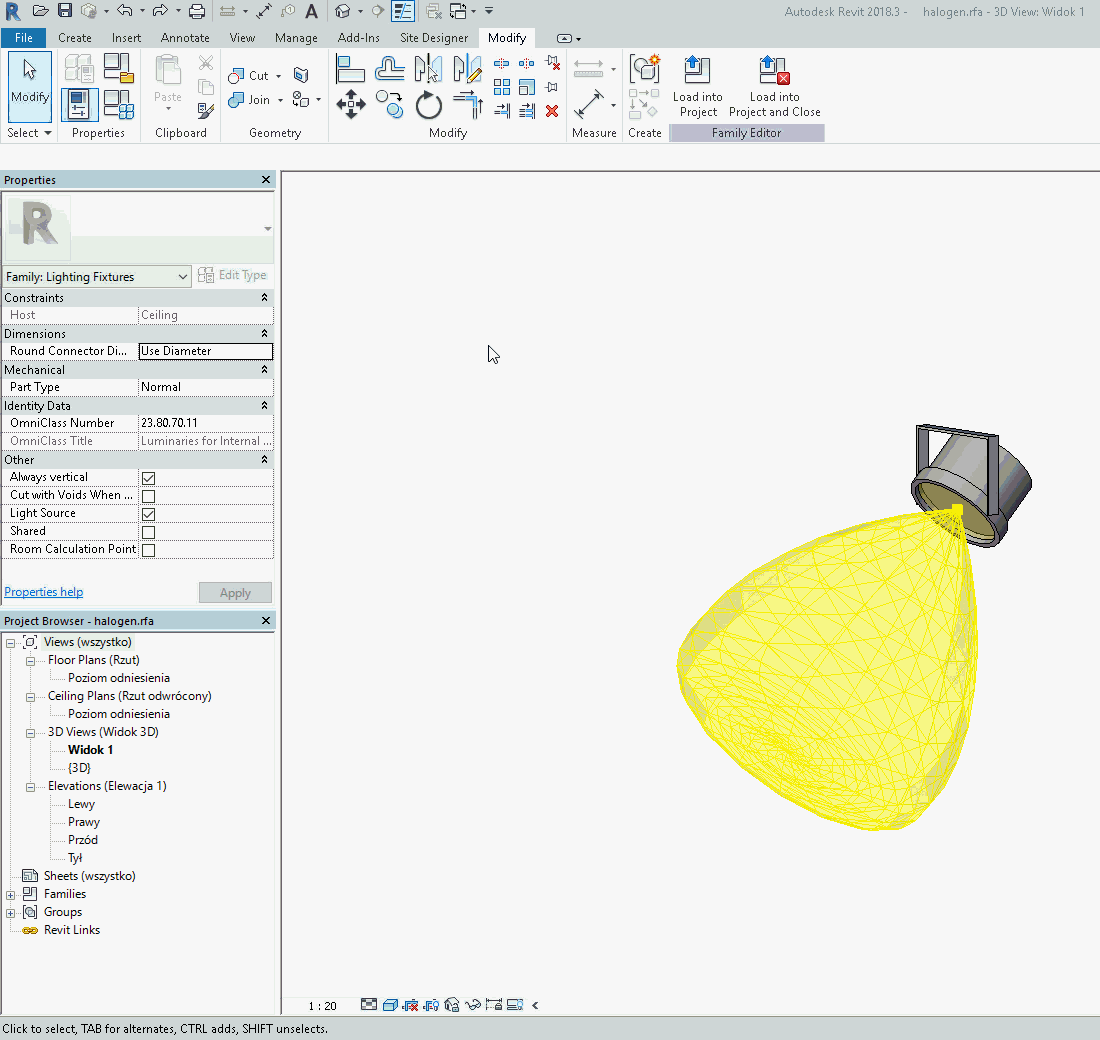Disable the Light Source checkbox

tap(148, 514)
